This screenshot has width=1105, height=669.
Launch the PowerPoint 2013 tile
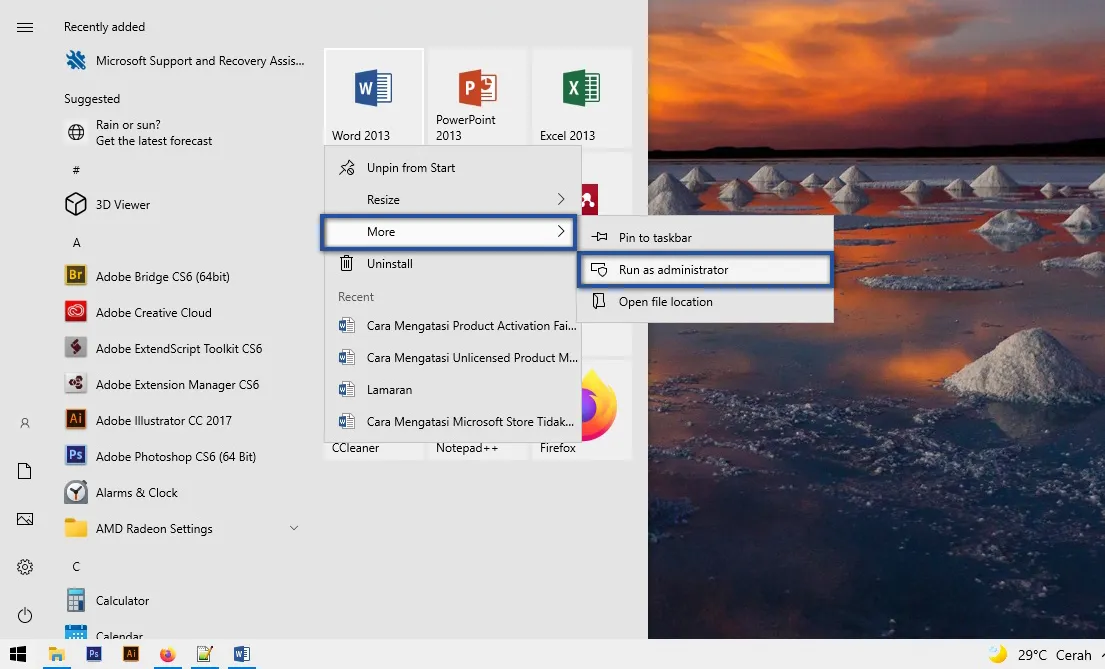(x=476, y=95)
